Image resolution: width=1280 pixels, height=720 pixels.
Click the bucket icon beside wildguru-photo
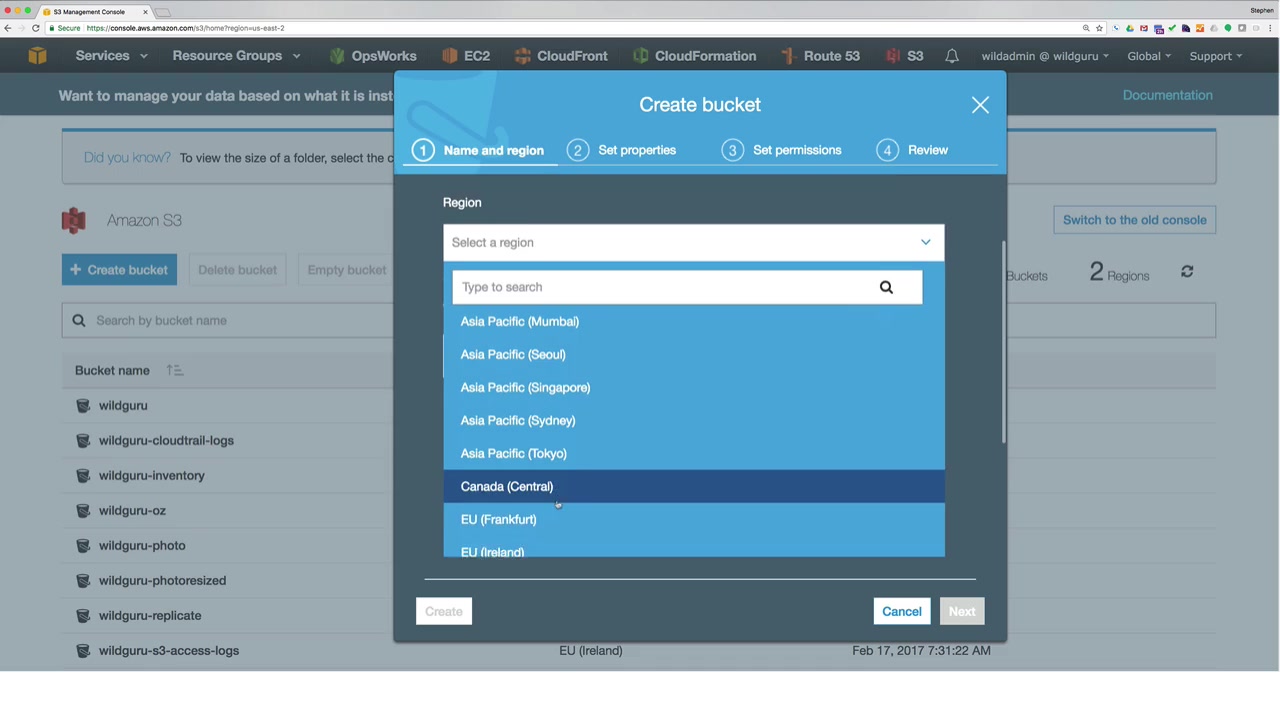(83, 545)
